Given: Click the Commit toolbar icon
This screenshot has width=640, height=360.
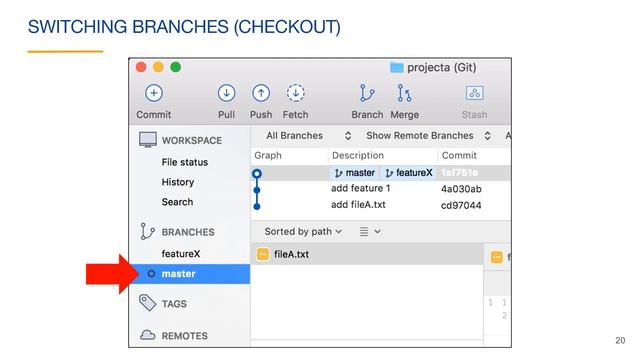Looking at the screenshot, I should coord(154,93).
